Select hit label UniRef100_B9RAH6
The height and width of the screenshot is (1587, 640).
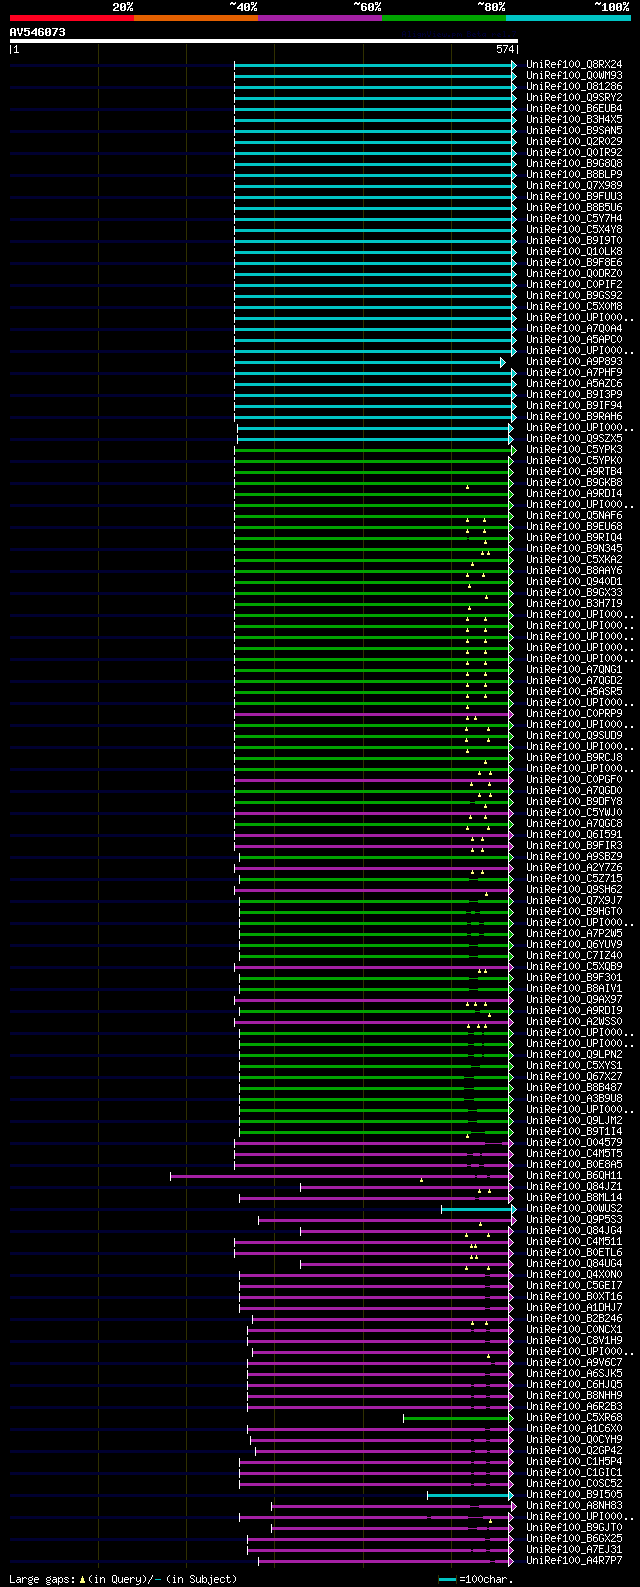click(576, 416)
